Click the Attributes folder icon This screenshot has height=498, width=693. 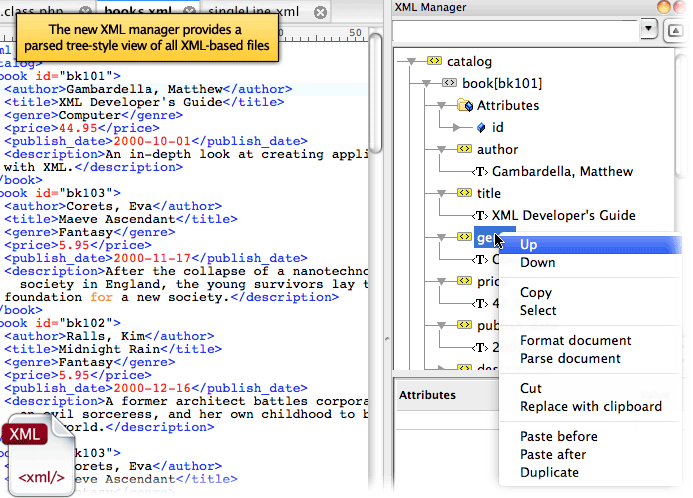(465, 105)
